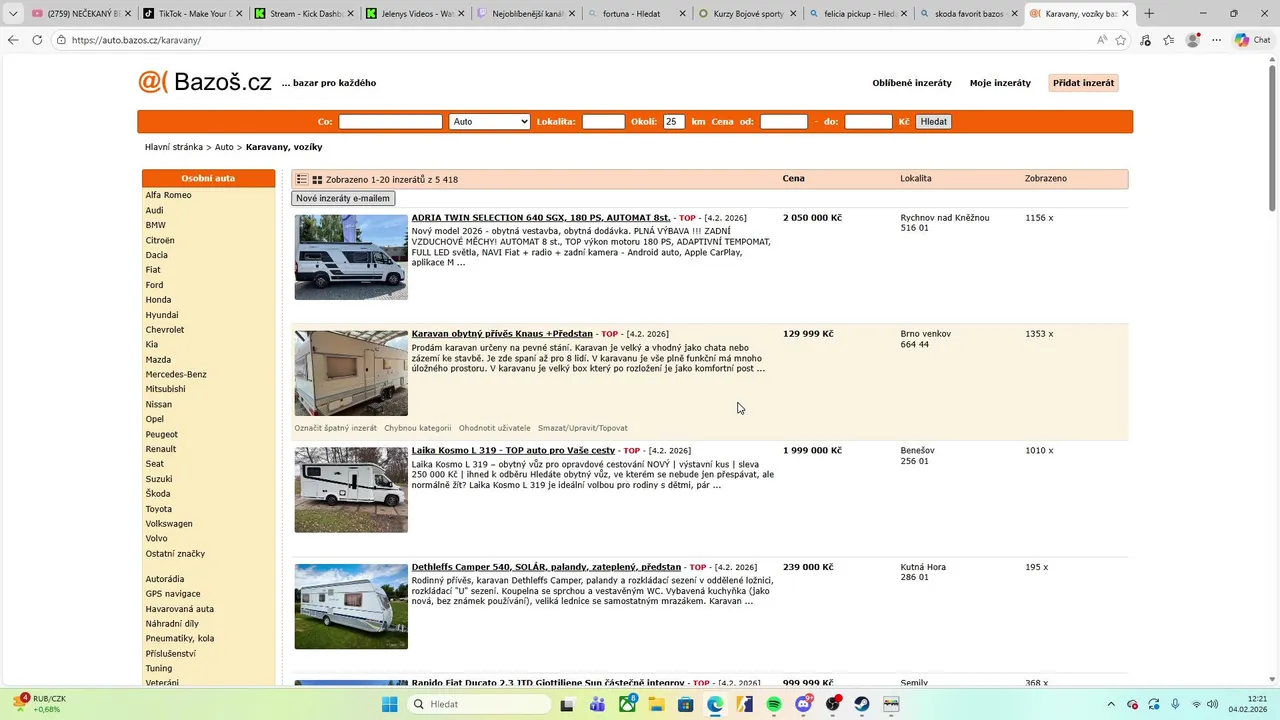Click Označit špatný inzerát link

click(335, 428)
